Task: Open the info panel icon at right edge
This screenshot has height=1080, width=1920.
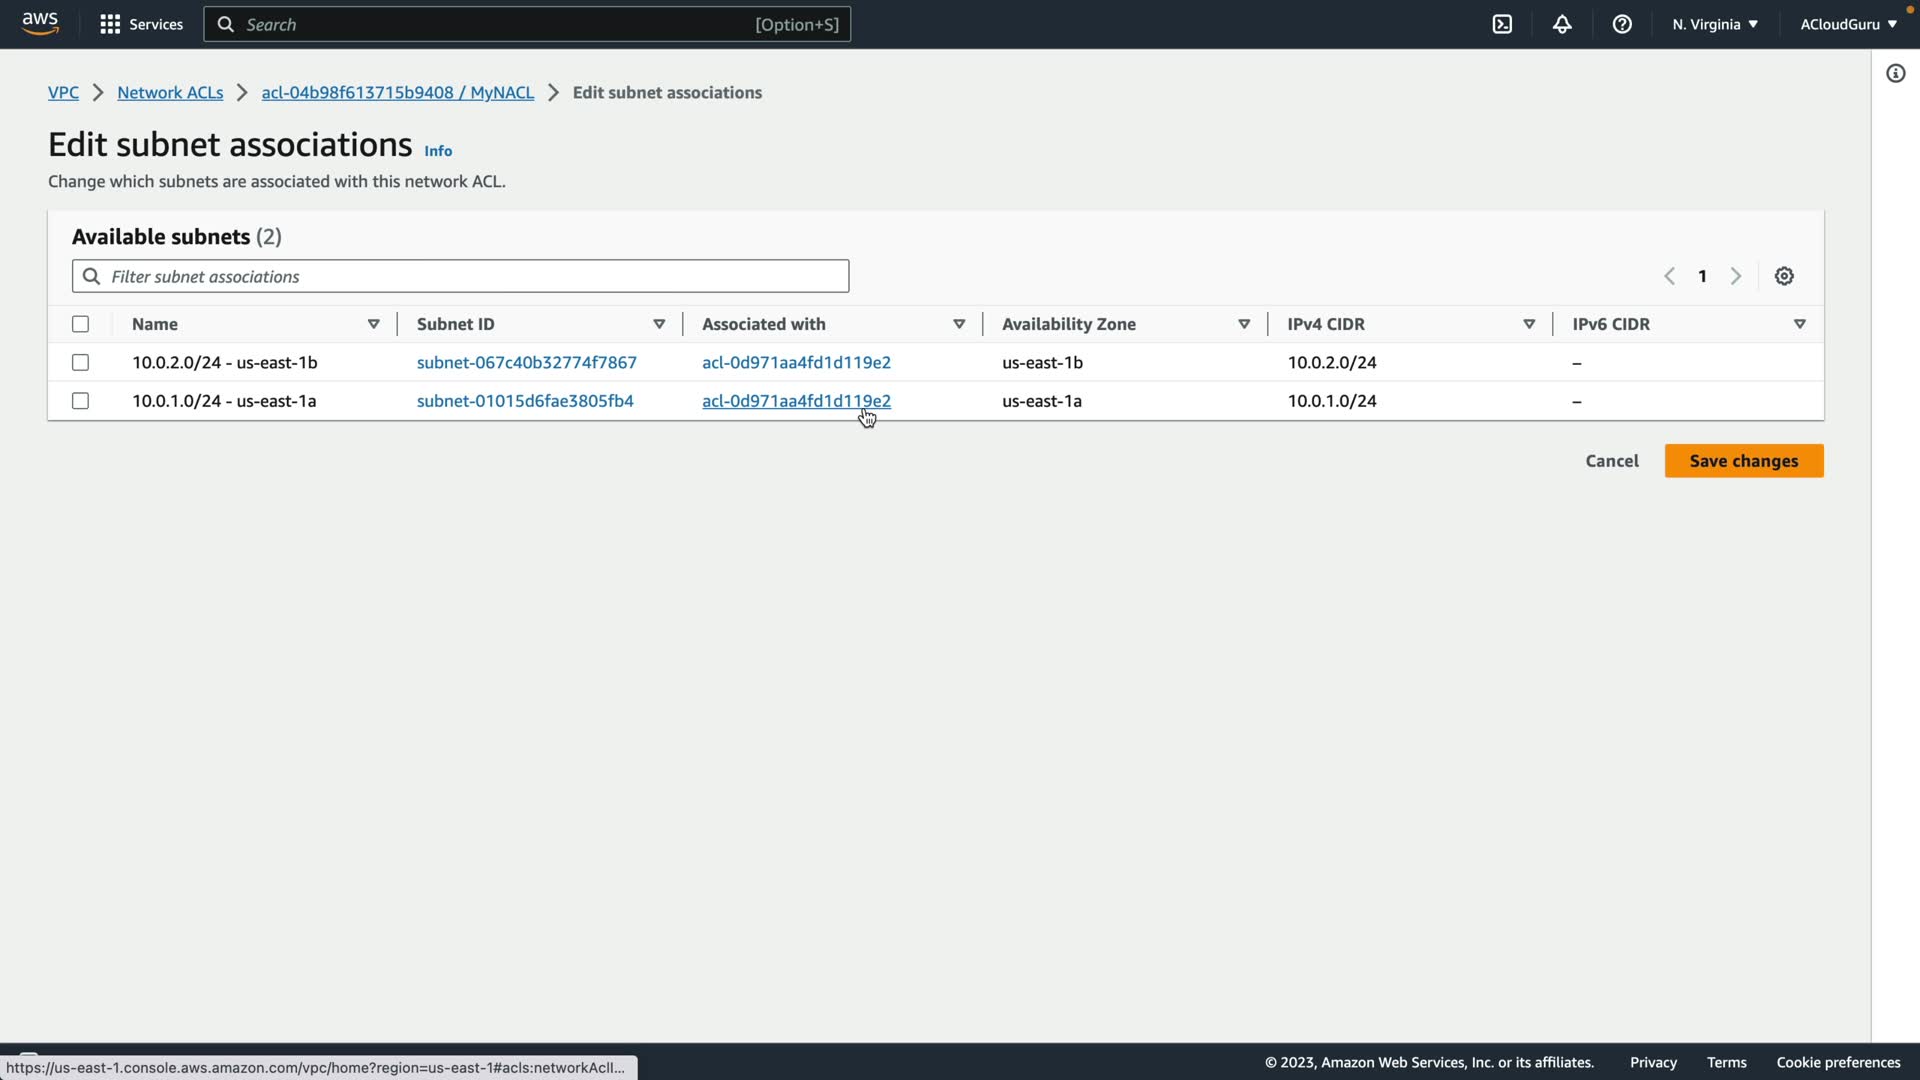Action: click(x=1895, y=73)
